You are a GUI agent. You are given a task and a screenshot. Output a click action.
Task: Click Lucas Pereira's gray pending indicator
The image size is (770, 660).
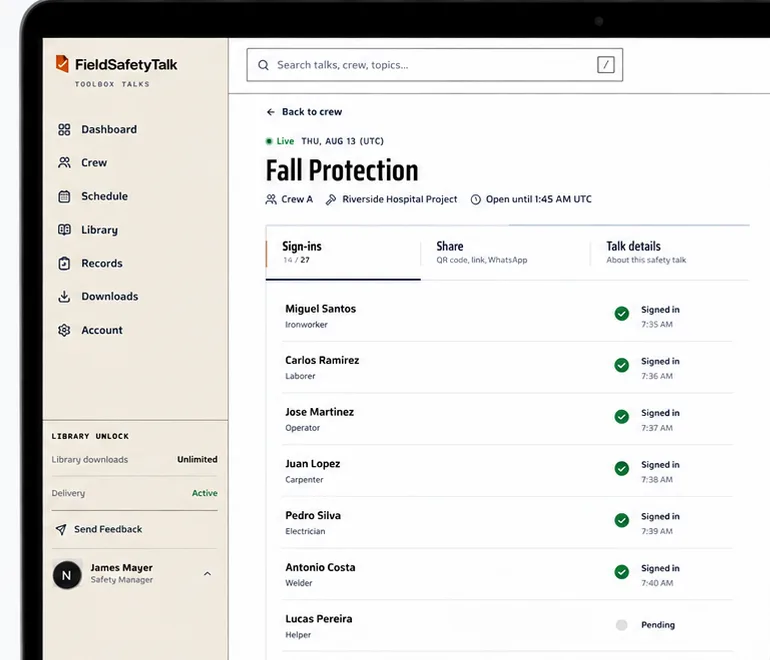coord(622,625)
